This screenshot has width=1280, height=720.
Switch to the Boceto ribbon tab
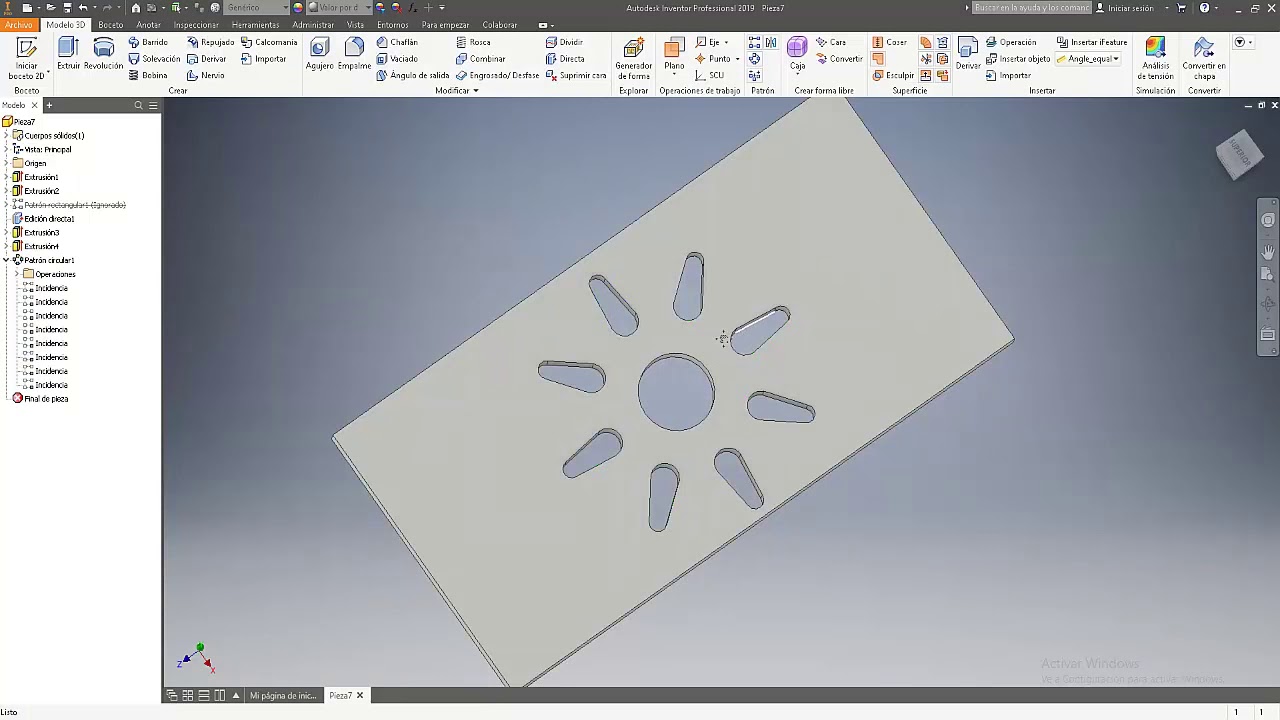coord(110,25)
